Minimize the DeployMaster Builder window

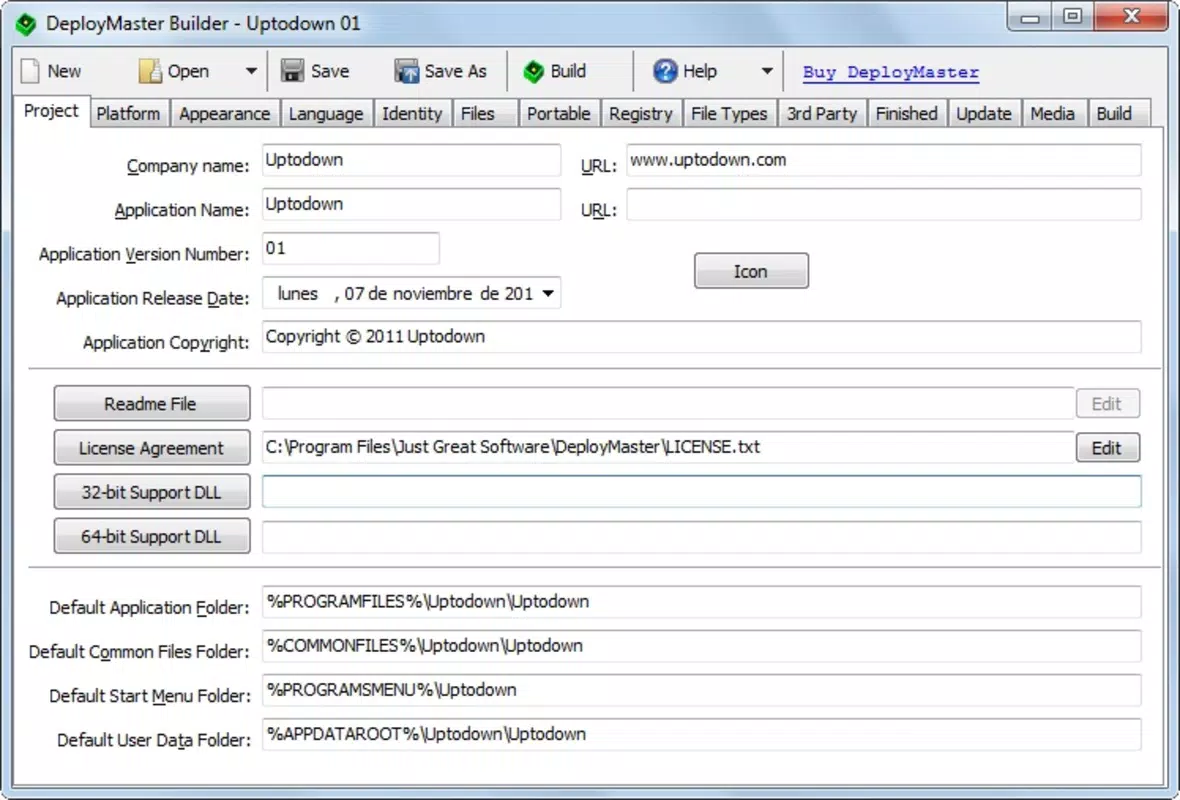click(x=1029, y=17)
